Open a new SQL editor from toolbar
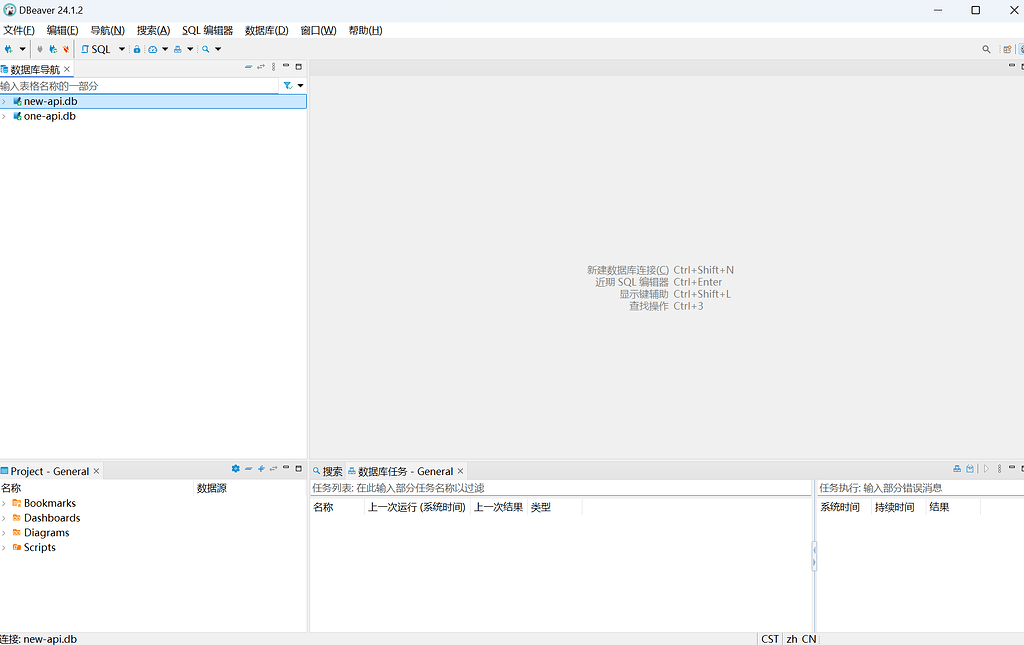The height and width of the screenshot is (645, 1024). (96, 49)
